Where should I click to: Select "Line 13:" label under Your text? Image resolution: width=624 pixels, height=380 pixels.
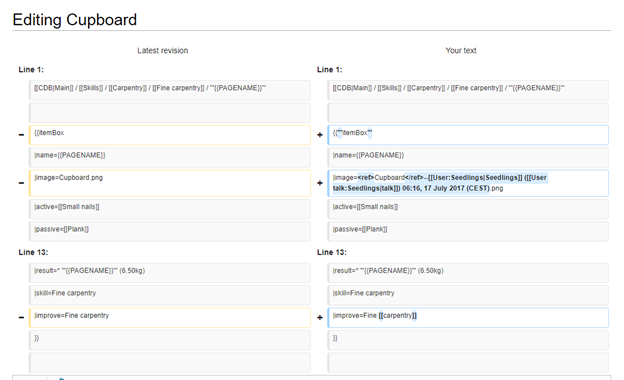tap(332, 252)
